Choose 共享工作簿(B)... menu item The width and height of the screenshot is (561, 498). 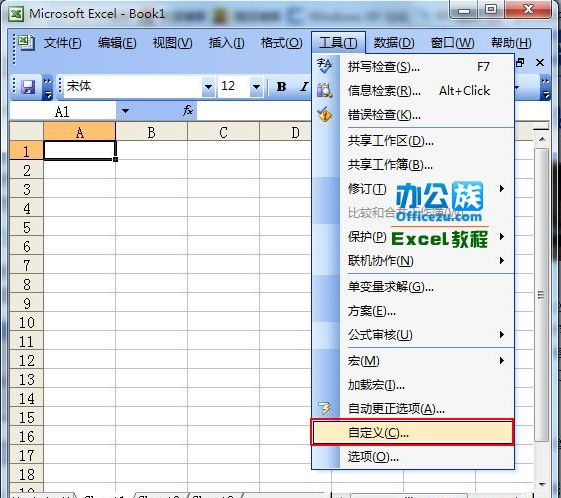point(413,165)
